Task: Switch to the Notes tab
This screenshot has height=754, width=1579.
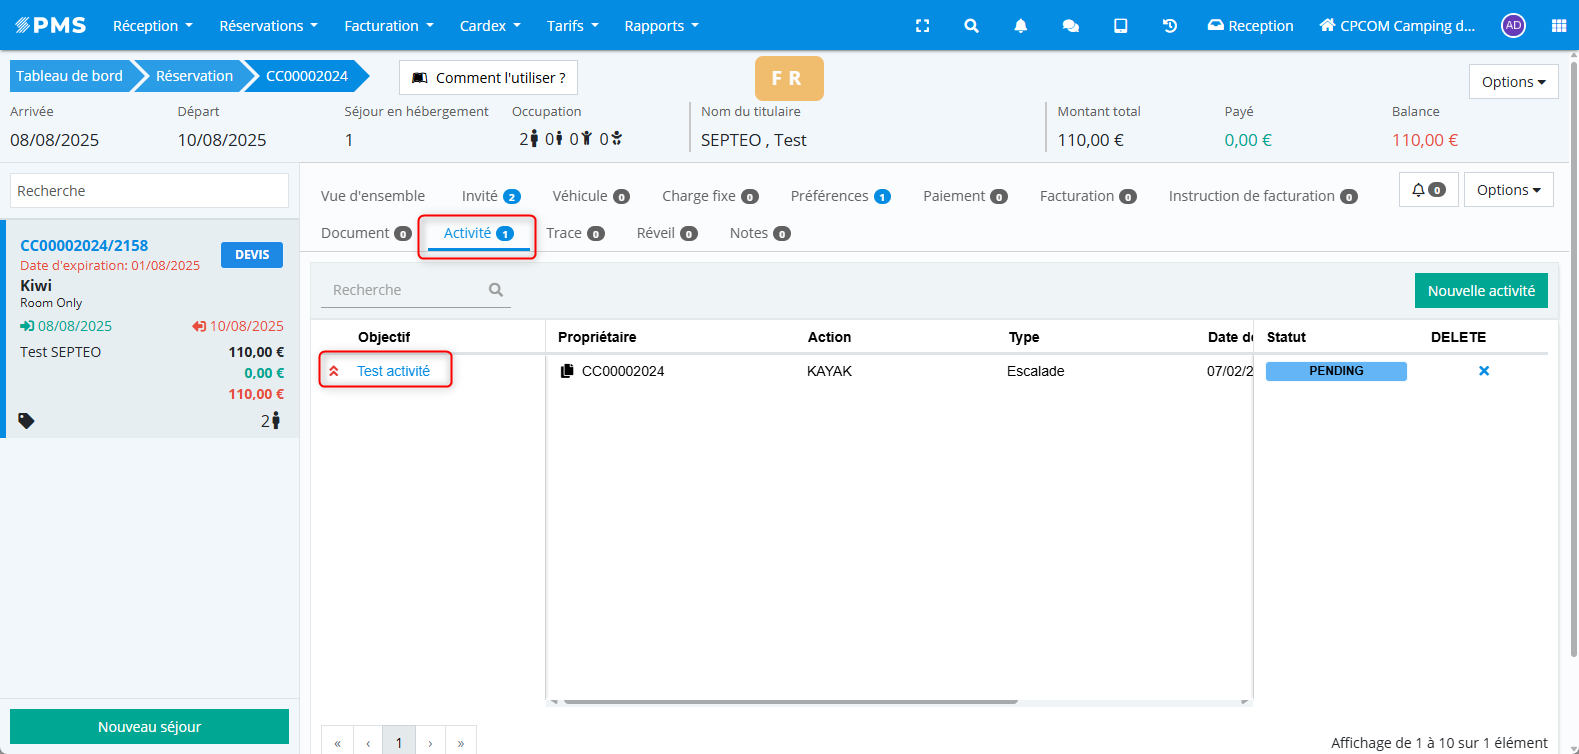Action: click(759, 233)
